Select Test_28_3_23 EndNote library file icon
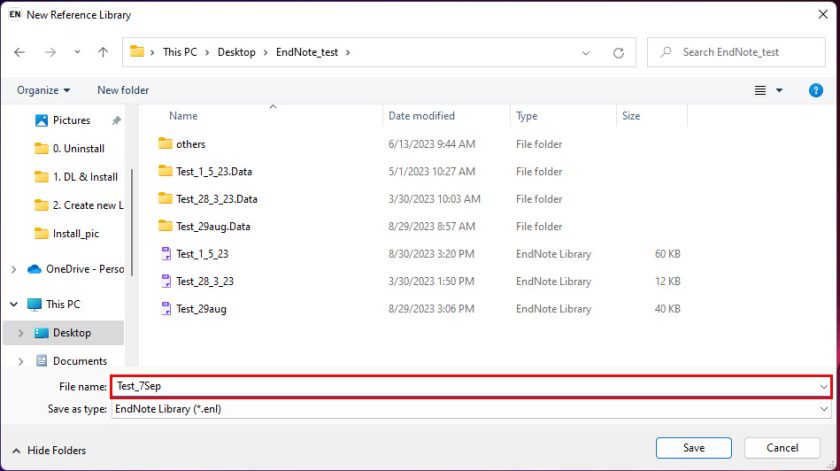Screen dimensions: 840x471 coord(166,281)
